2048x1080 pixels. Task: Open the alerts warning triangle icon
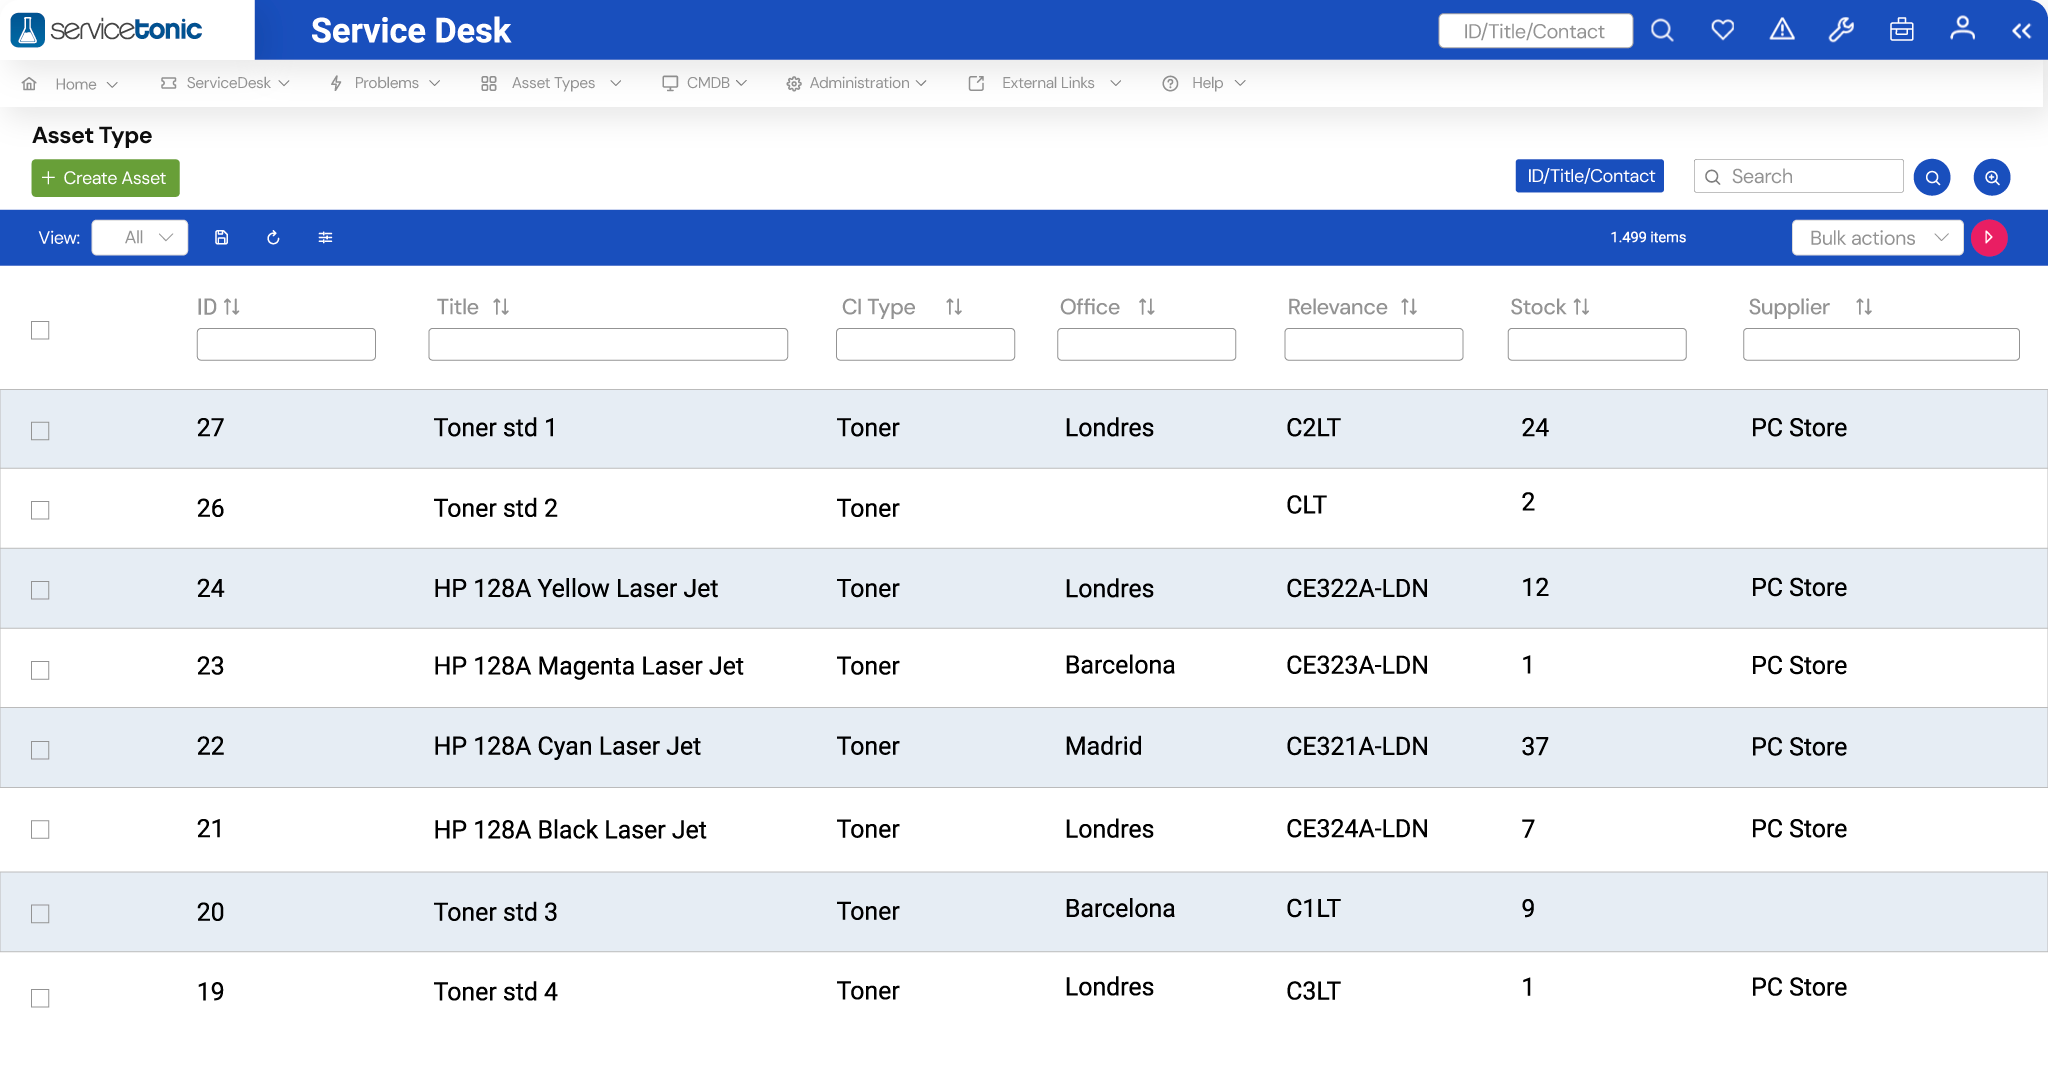[1782, 30]
